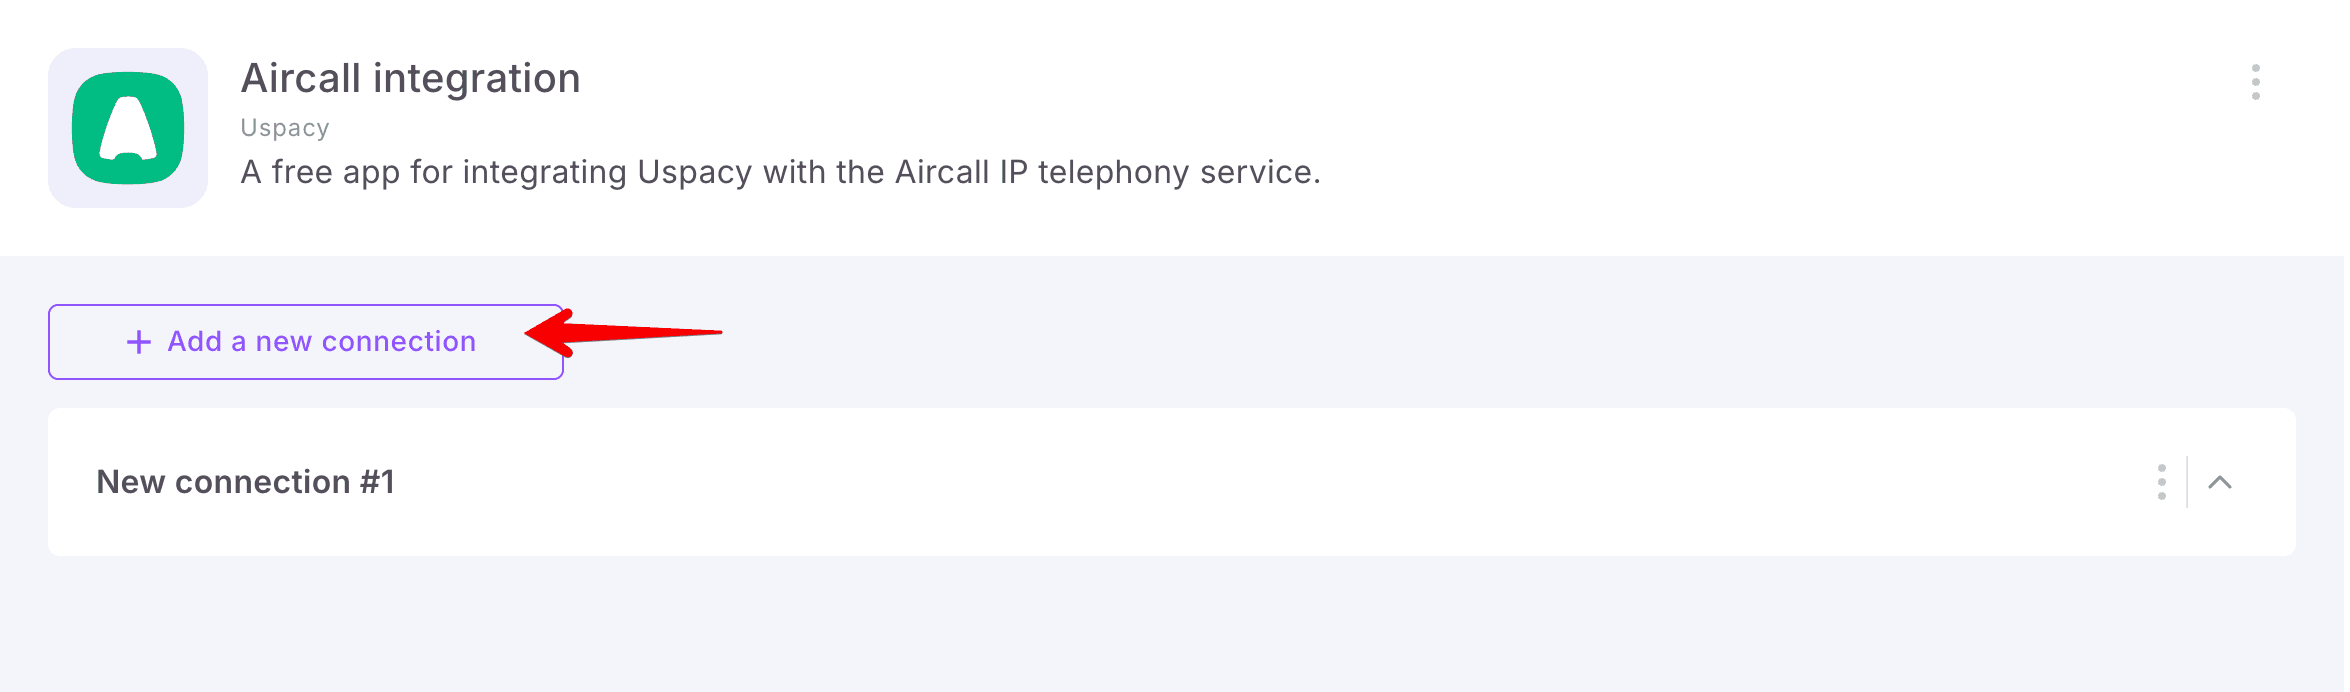The height and width of the screenshot is (692, 2350).
Task: Click empty area of New connection #1 card
Action: (x=1200, y=482)
